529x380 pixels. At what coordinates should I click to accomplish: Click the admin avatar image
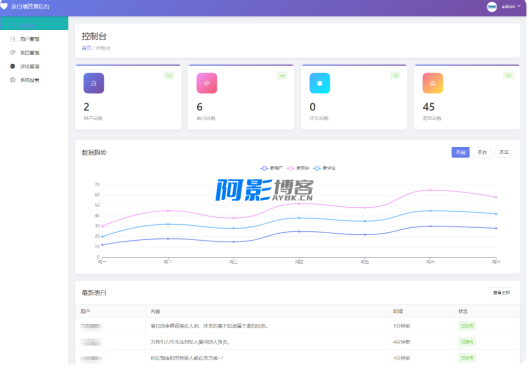coord(492,6)
